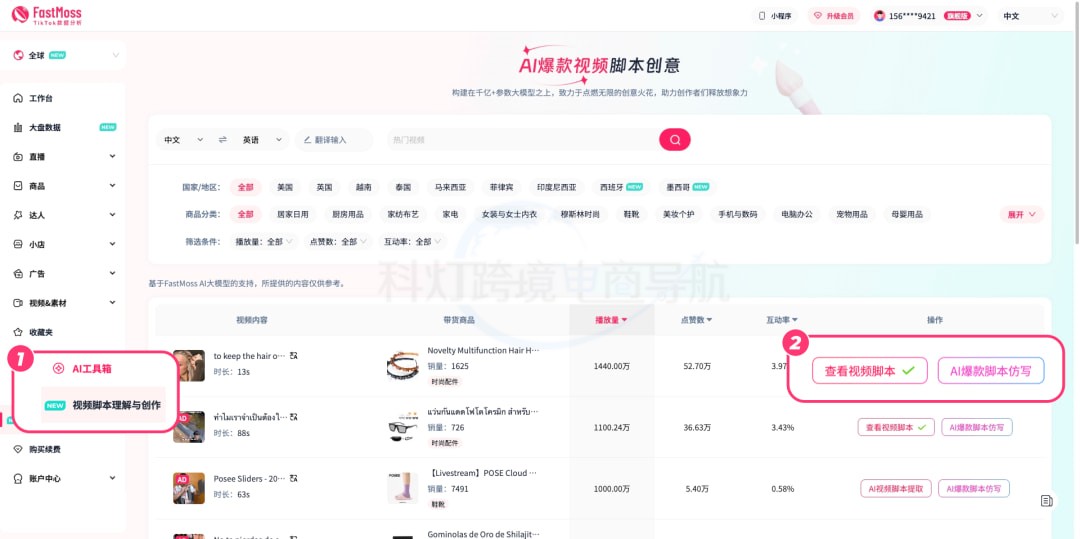Open the account 156****9421 menu
Image resolution: width=1080 pixels, height=539 pixels.
928,16
